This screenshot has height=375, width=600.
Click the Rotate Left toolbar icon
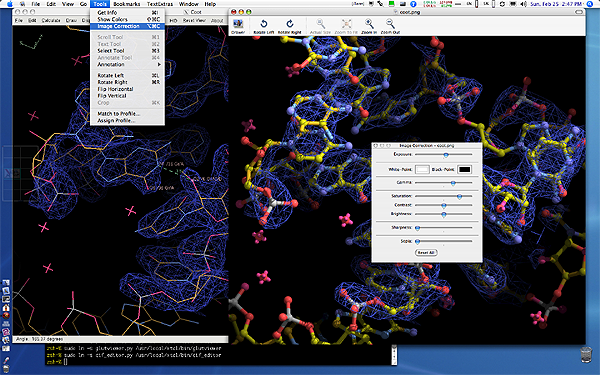[264, 24]
